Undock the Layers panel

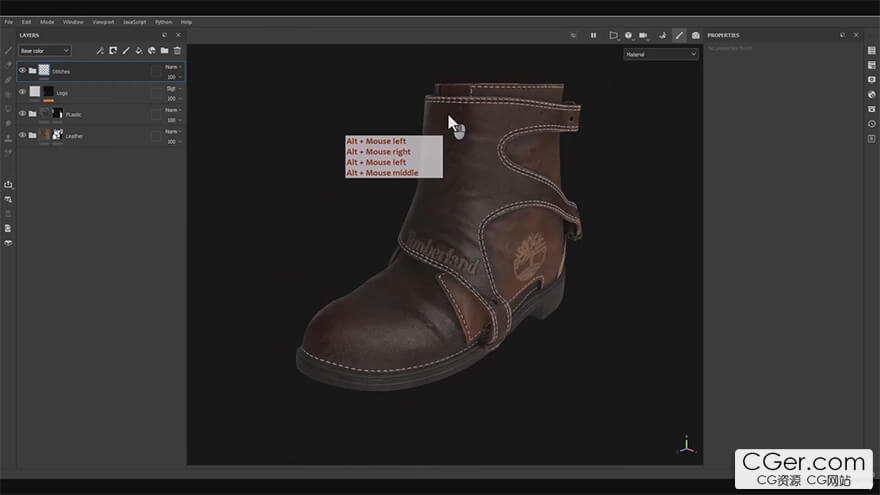click(164, 35)
